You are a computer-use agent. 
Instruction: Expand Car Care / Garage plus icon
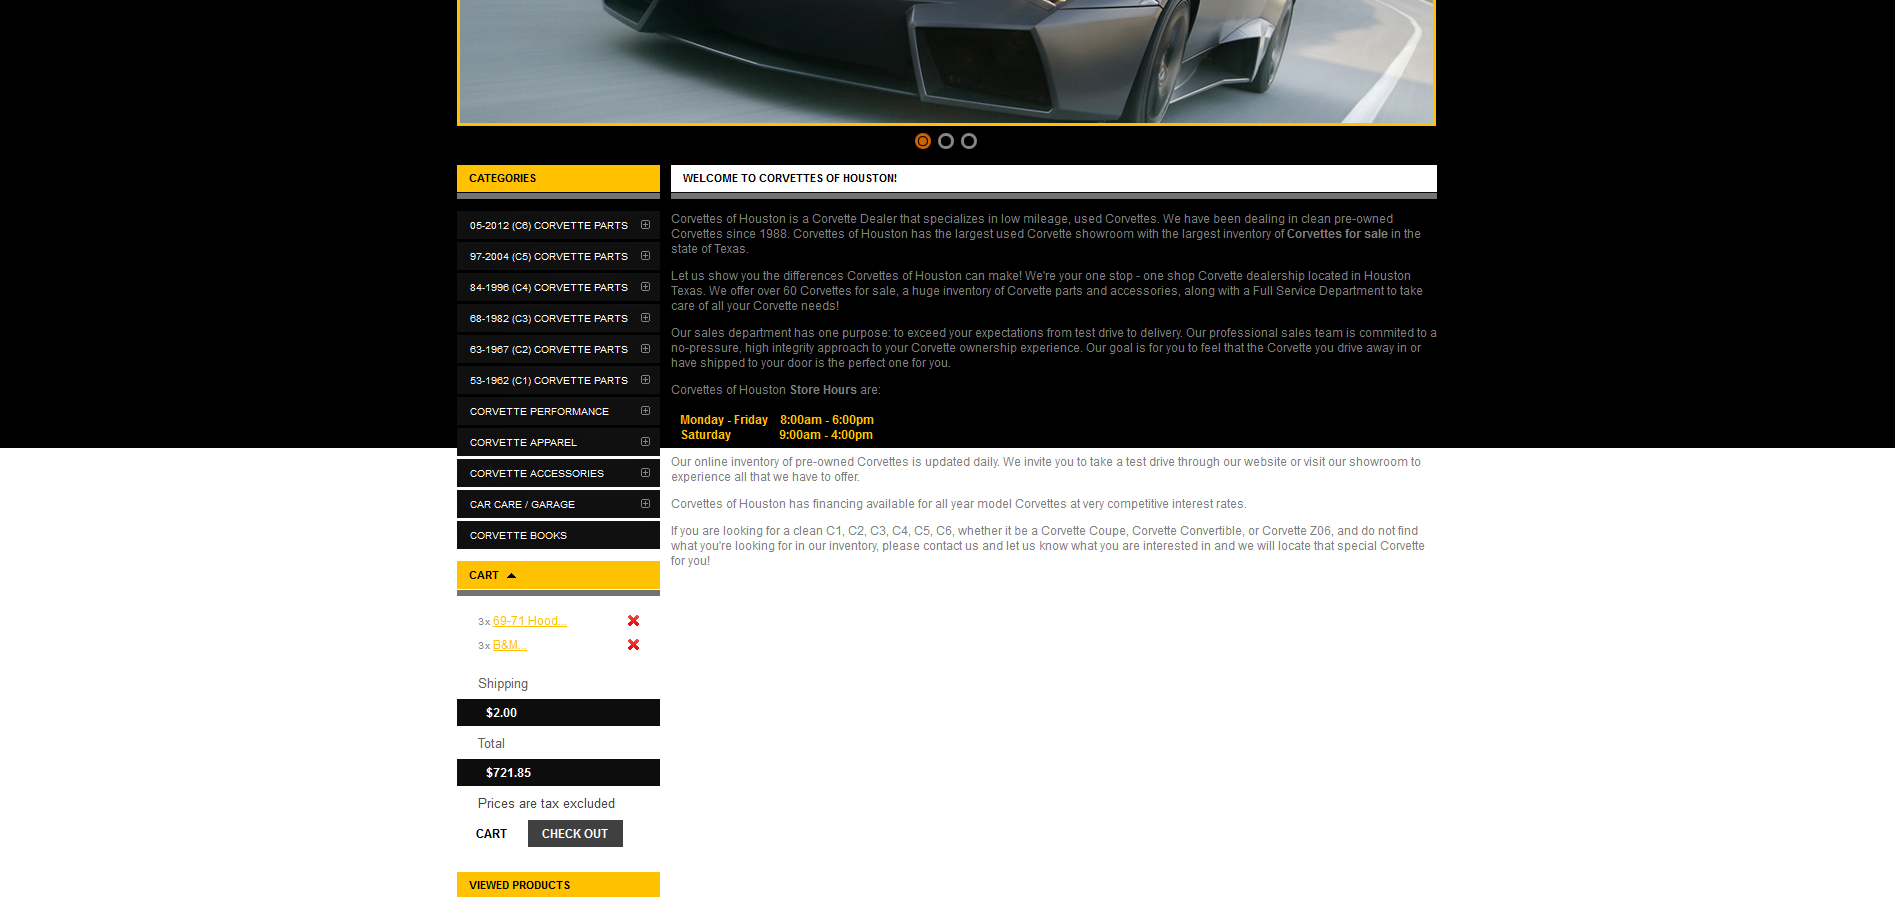645,504
